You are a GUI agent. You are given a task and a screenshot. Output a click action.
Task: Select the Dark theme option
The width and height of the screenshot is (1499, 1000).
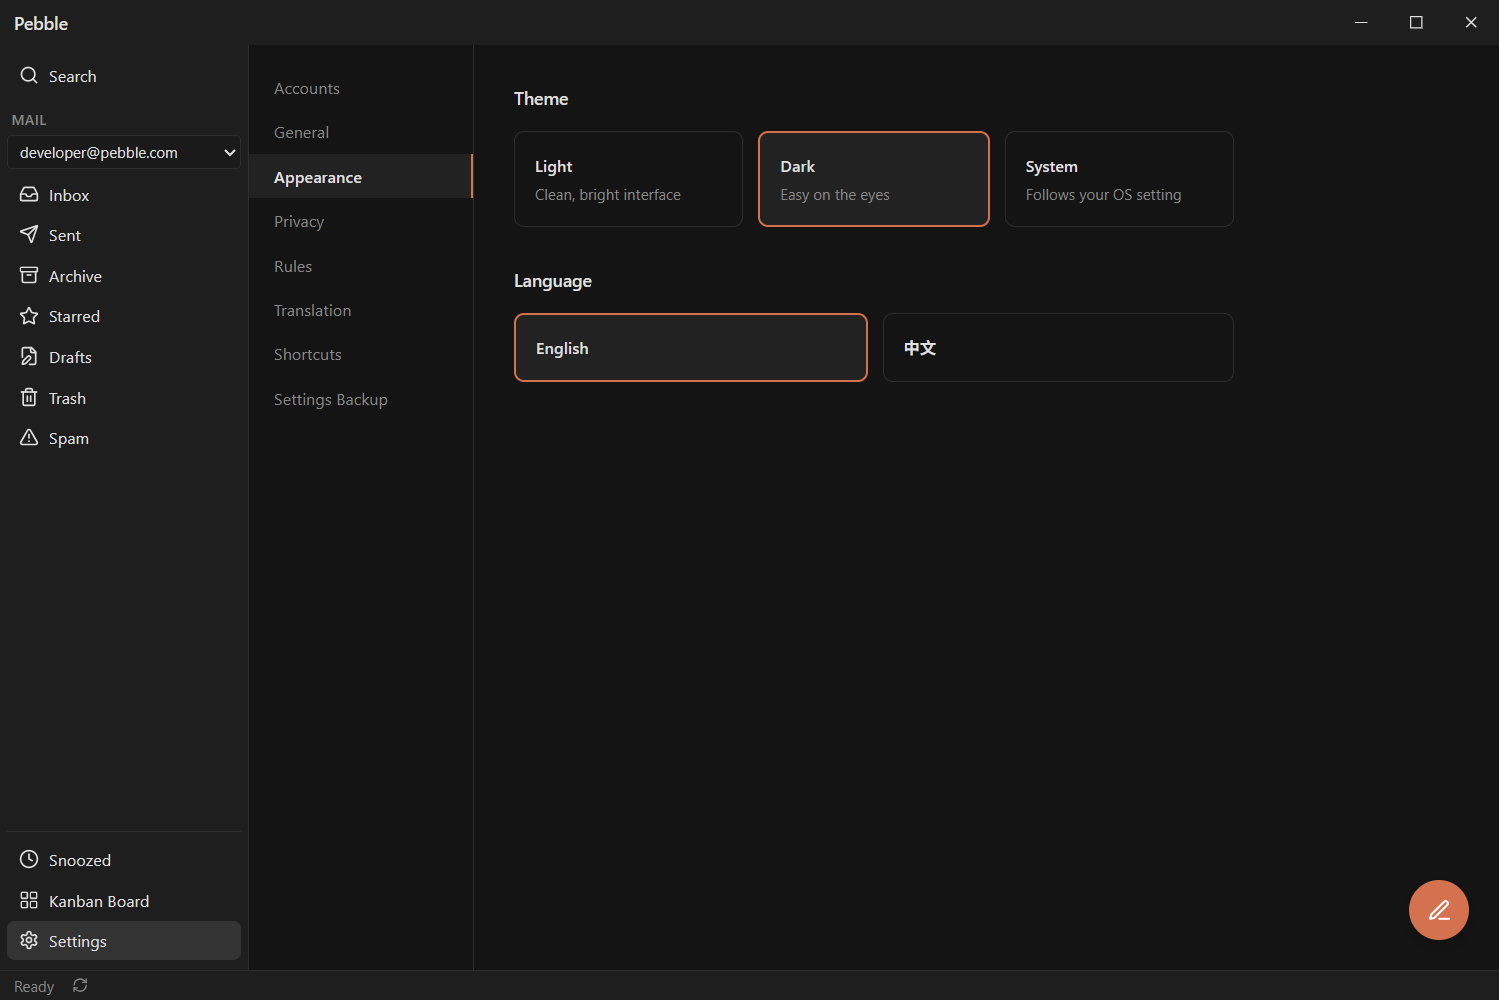point(874,179)
